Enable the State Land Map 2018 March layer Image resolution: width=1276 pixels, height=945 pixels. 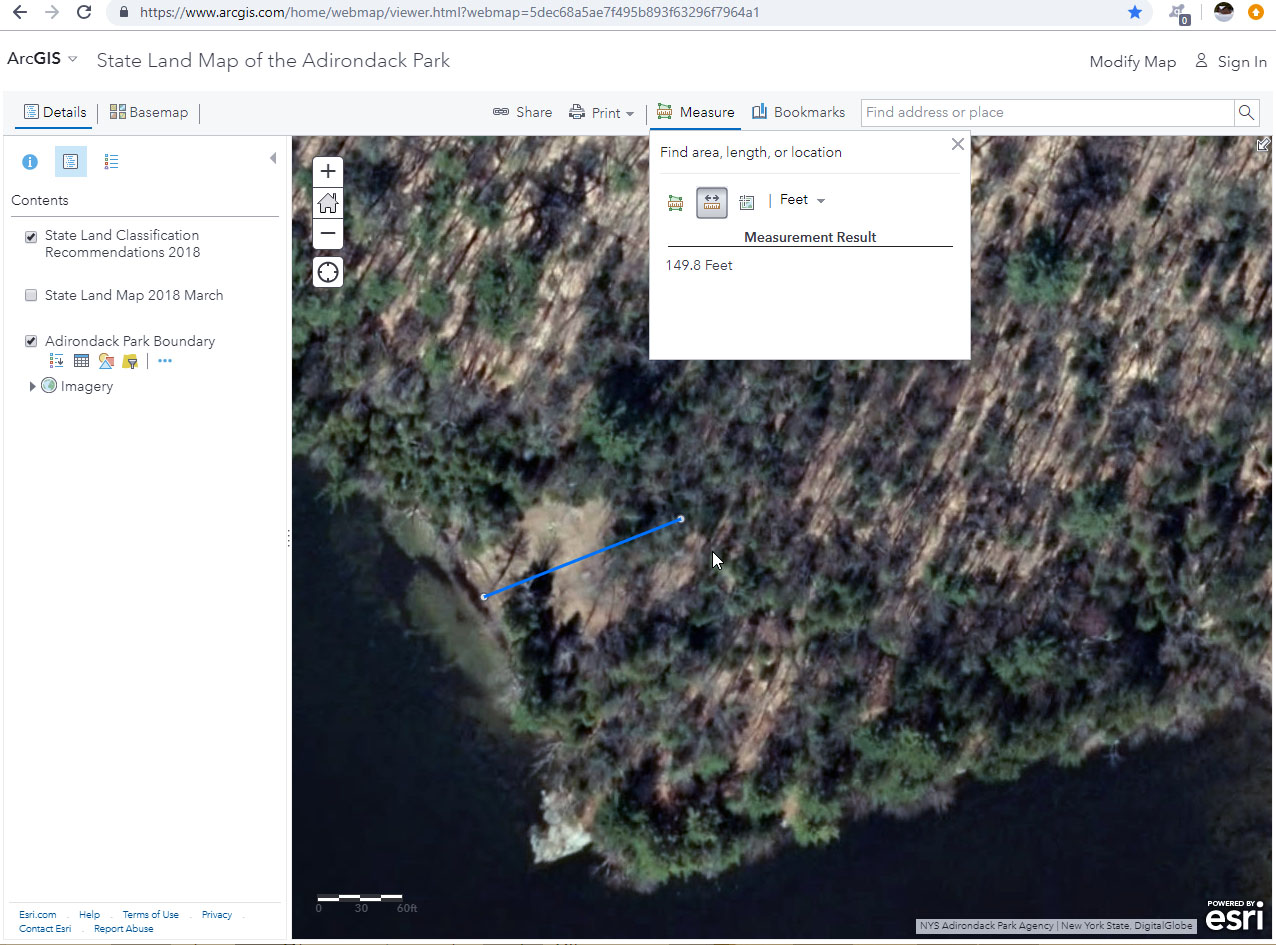point(31,296)
